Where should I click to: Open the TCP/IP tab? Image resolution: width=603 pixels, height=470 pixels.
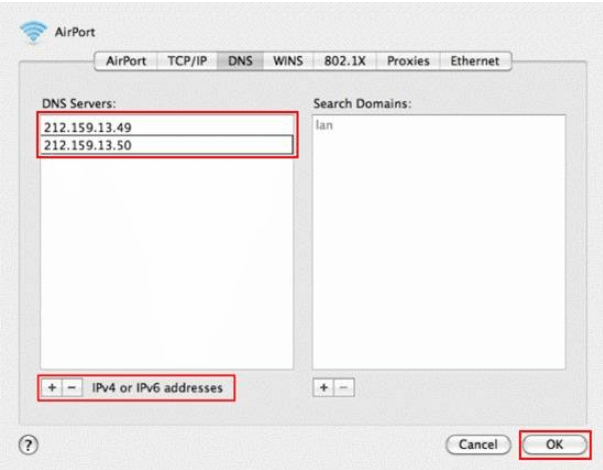186,61
